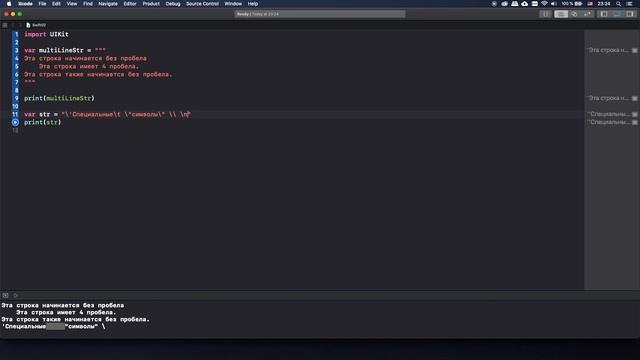Image resolution: width=640 pixels, height=360 pixels.
Task: Open the Product menu
Action: (151, 4)
